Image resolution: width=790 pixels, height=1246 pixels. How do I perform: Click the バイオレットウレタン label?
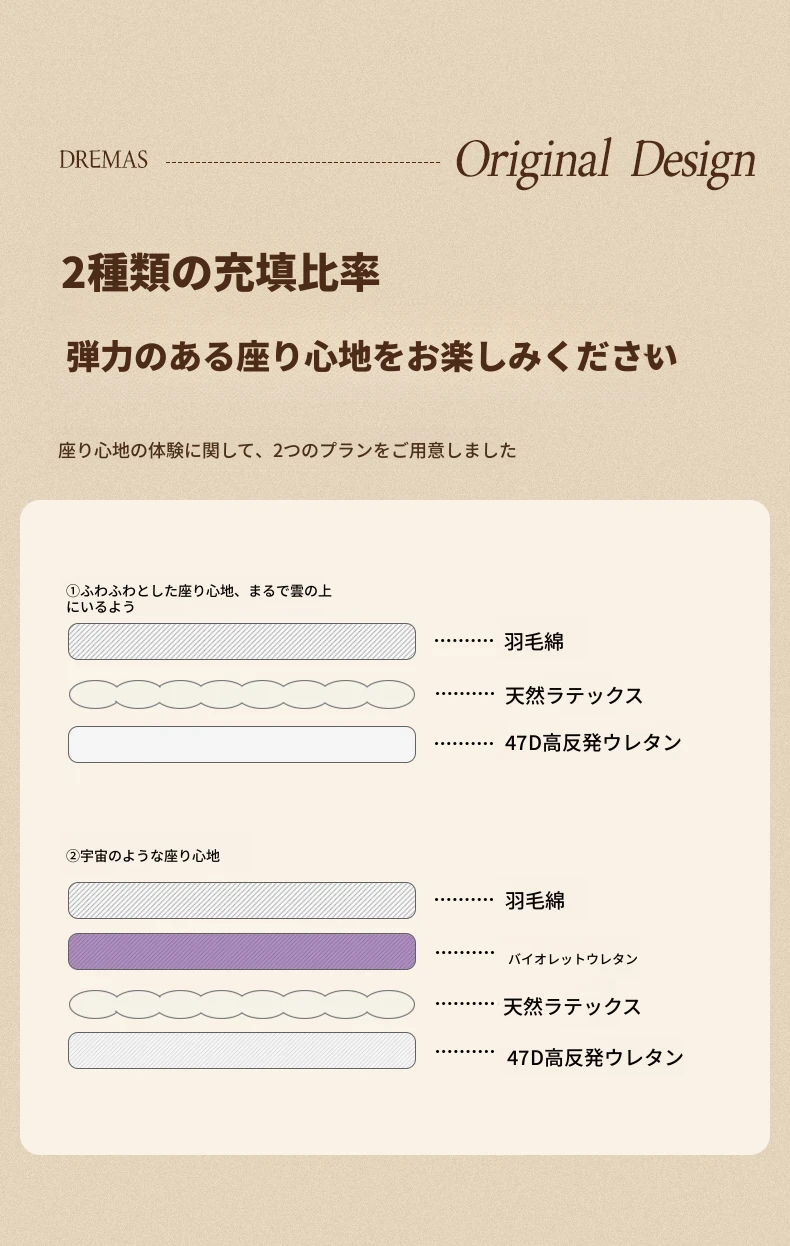point(573,959)
